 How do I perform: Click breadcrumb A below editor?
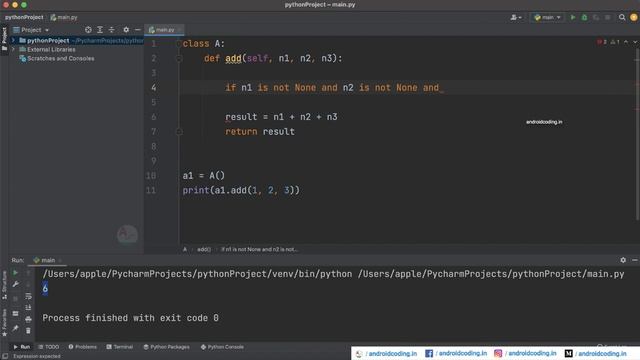click(x=185, y=249)
